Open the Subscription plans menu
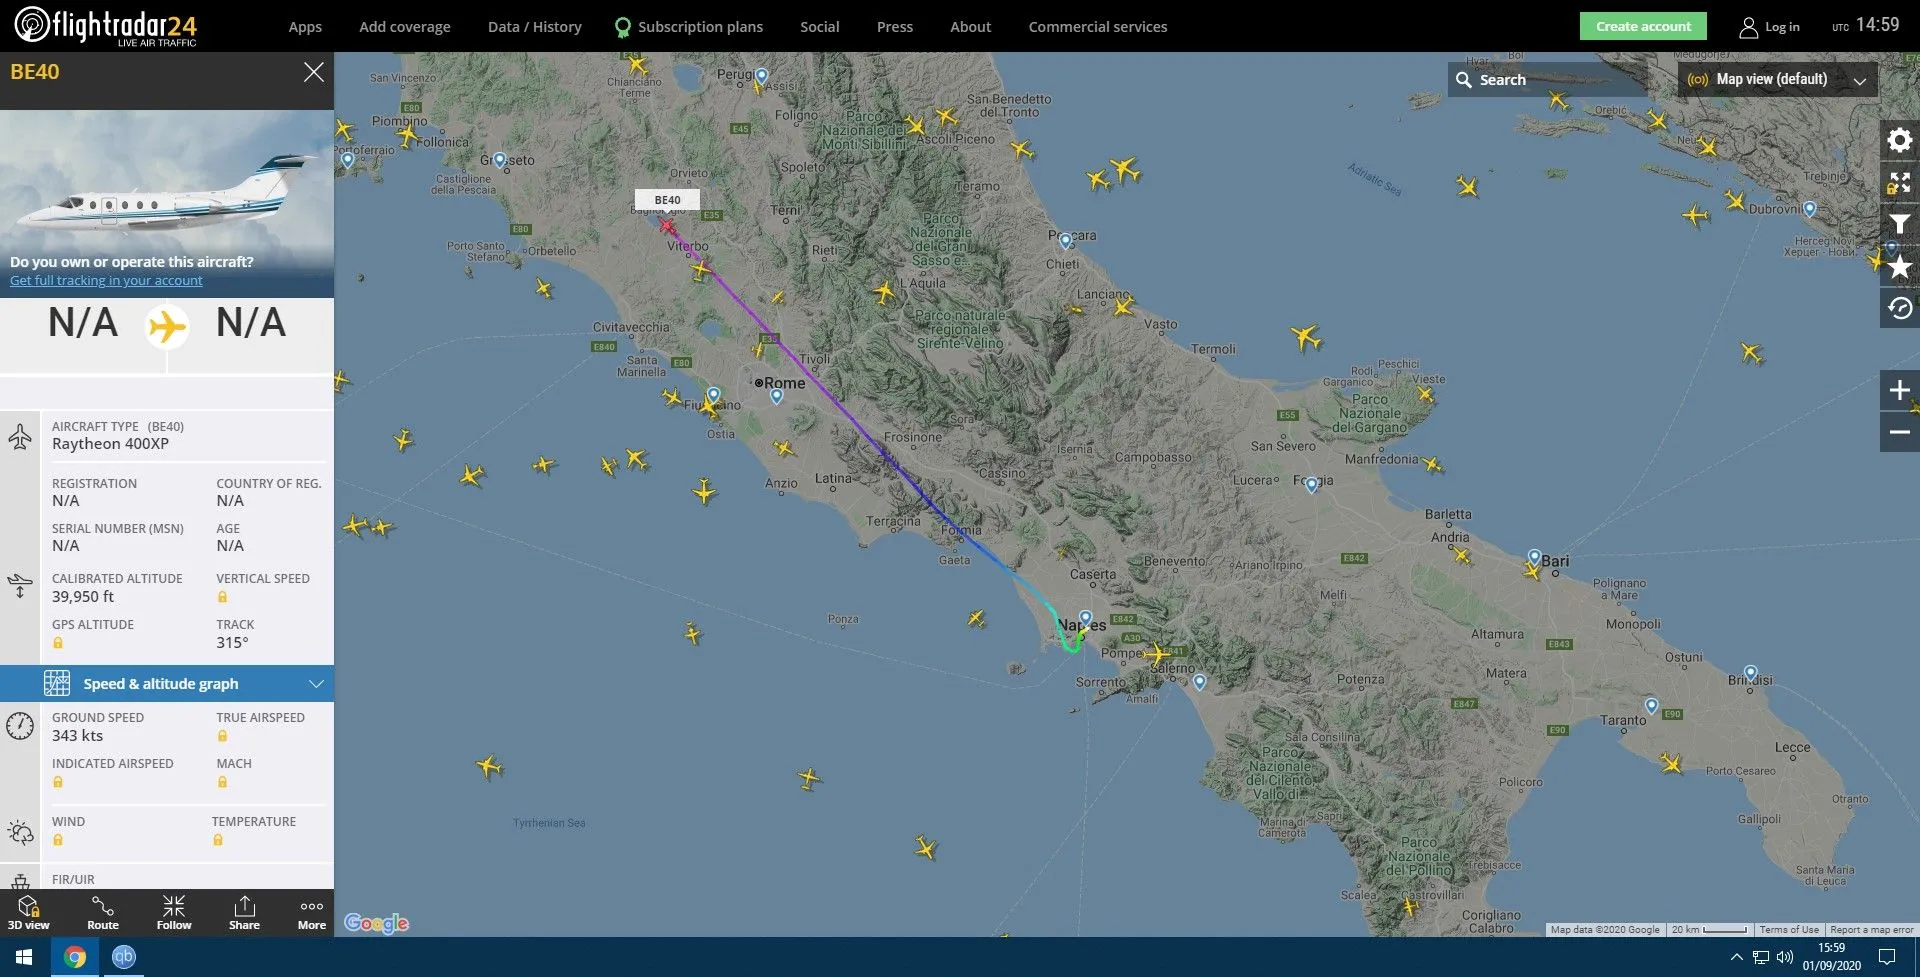Viewport: 1920px width, 977px height. pyautogui.click(x=689, y=27)
